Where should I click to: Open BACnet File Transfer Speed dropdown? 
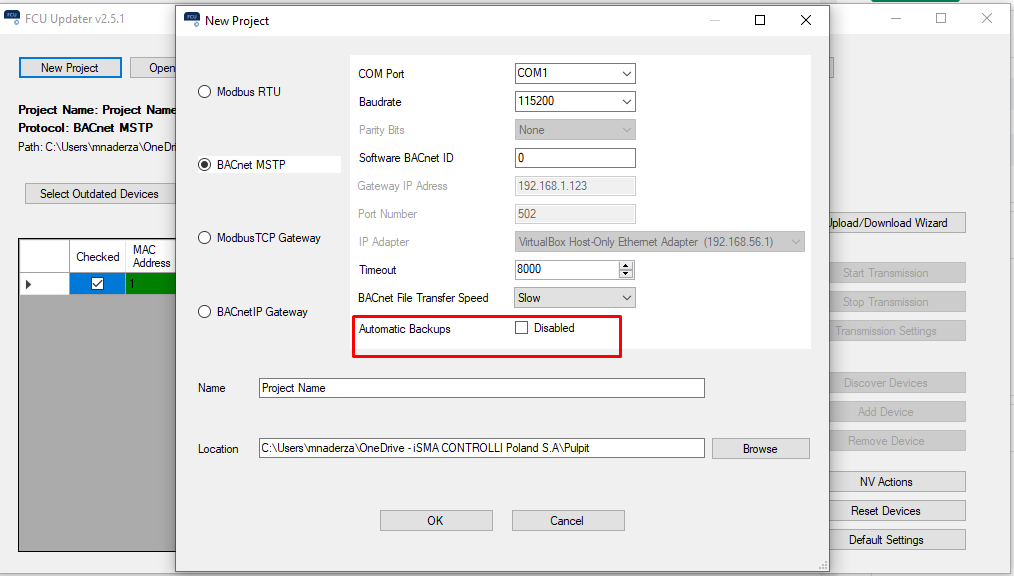(575, 298)
